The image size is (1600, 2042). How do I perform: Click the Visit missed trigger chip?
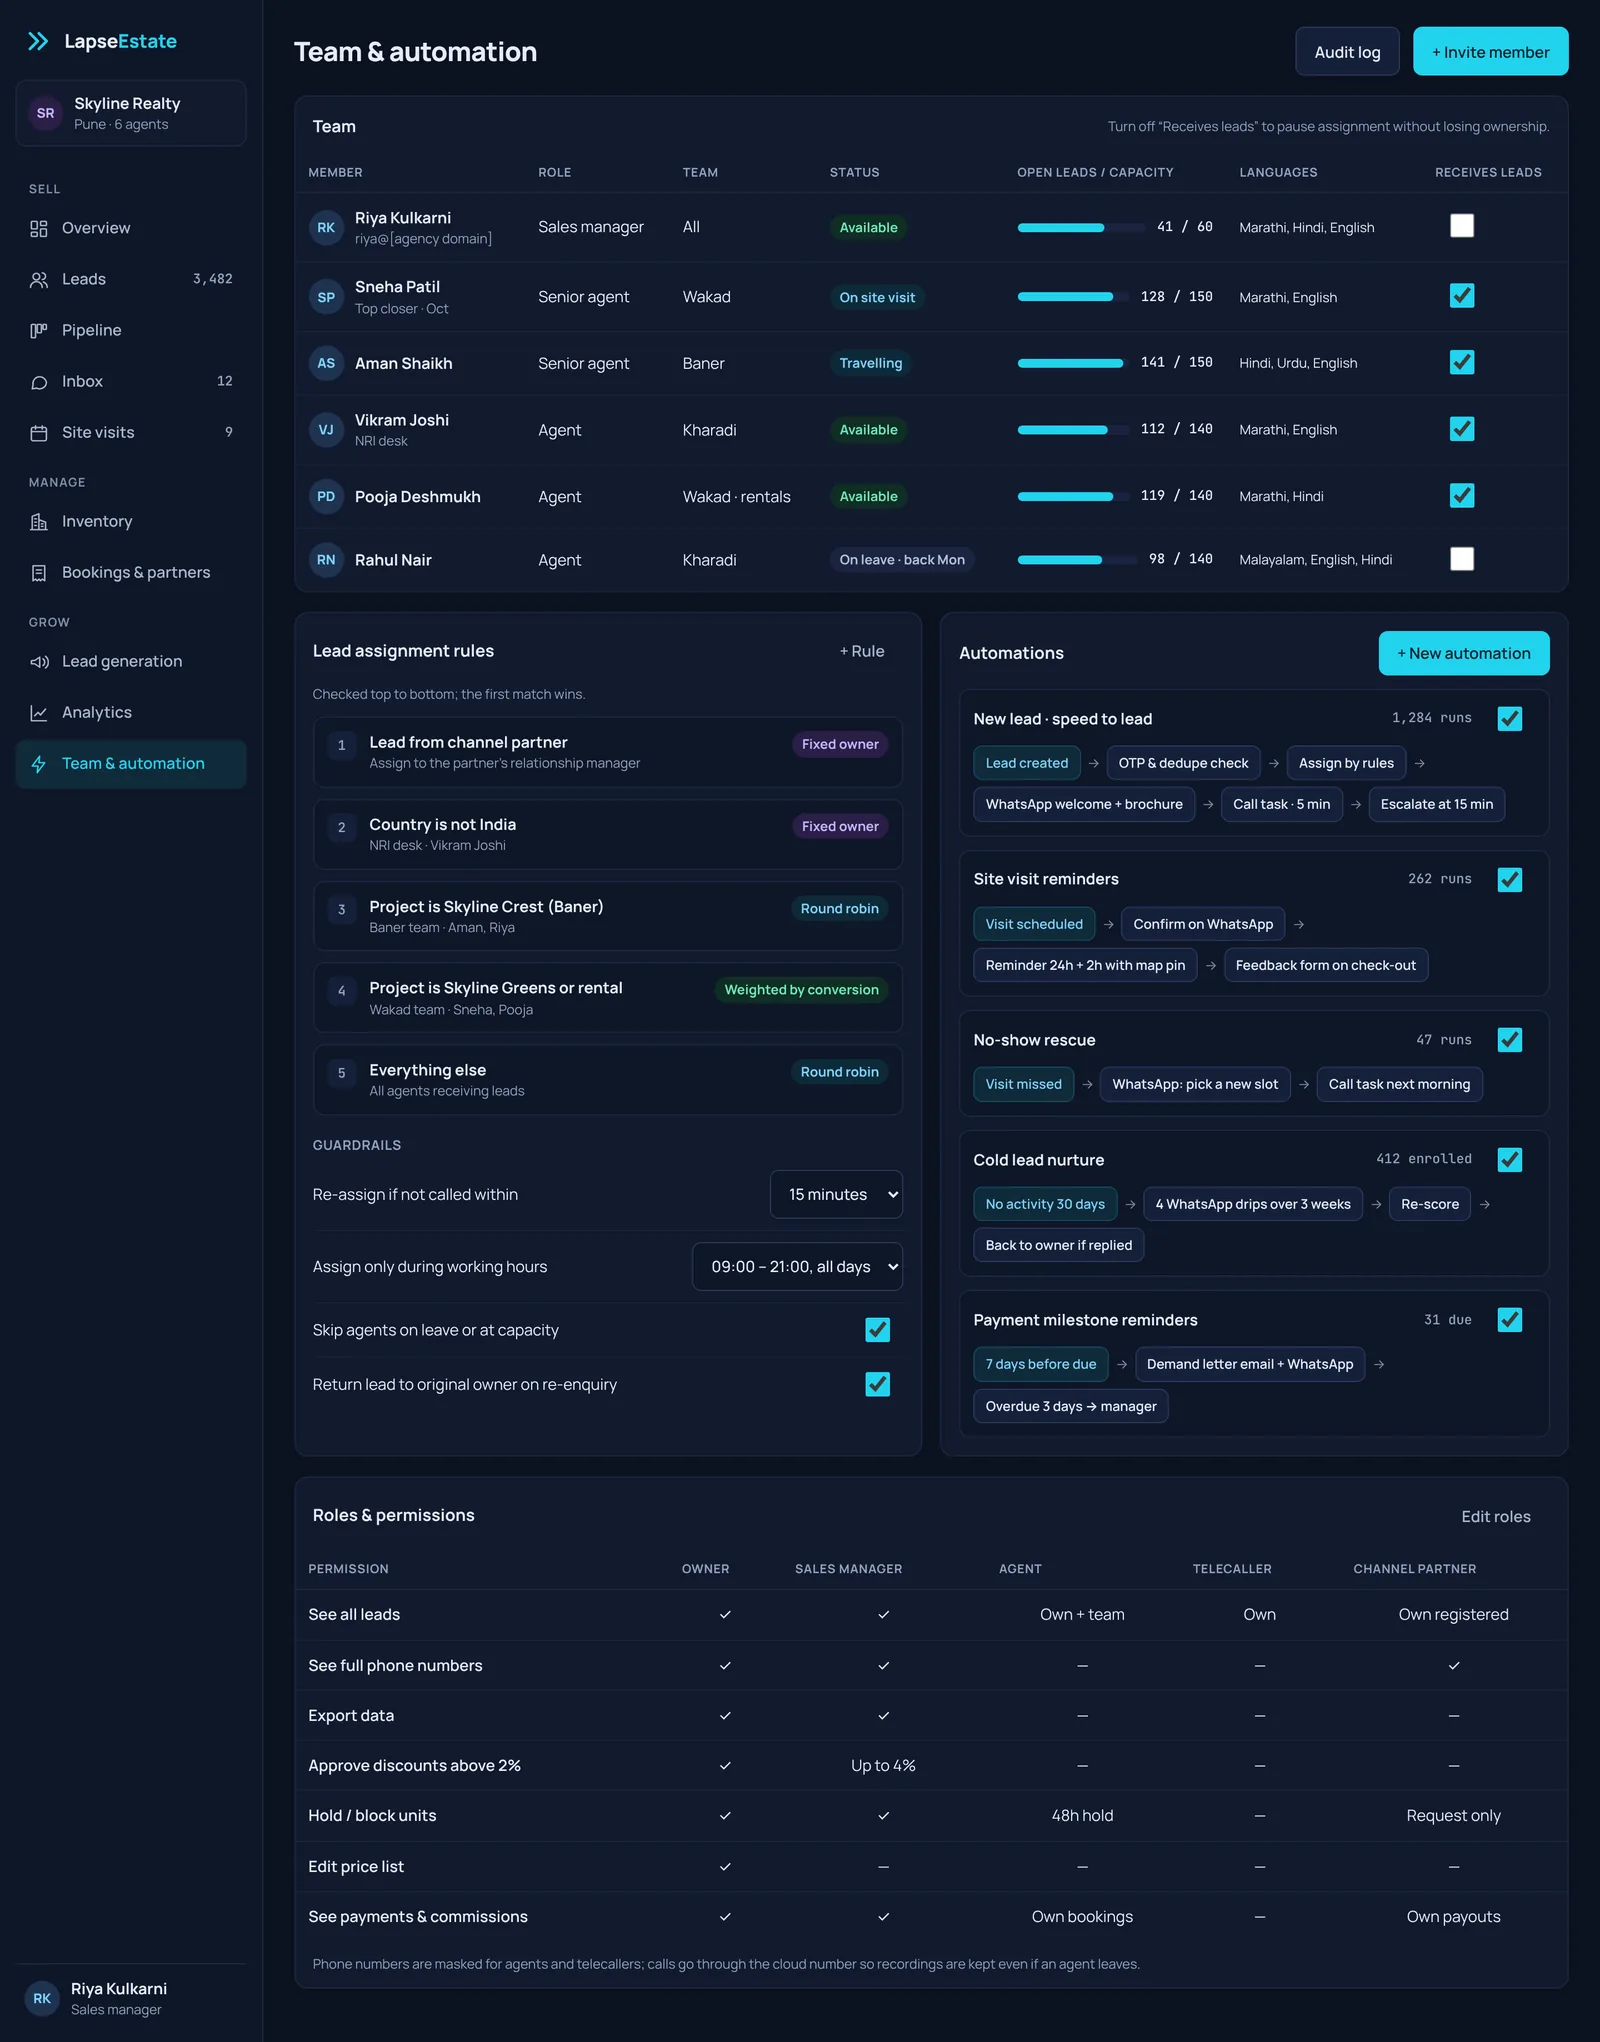[1023, 1084]
